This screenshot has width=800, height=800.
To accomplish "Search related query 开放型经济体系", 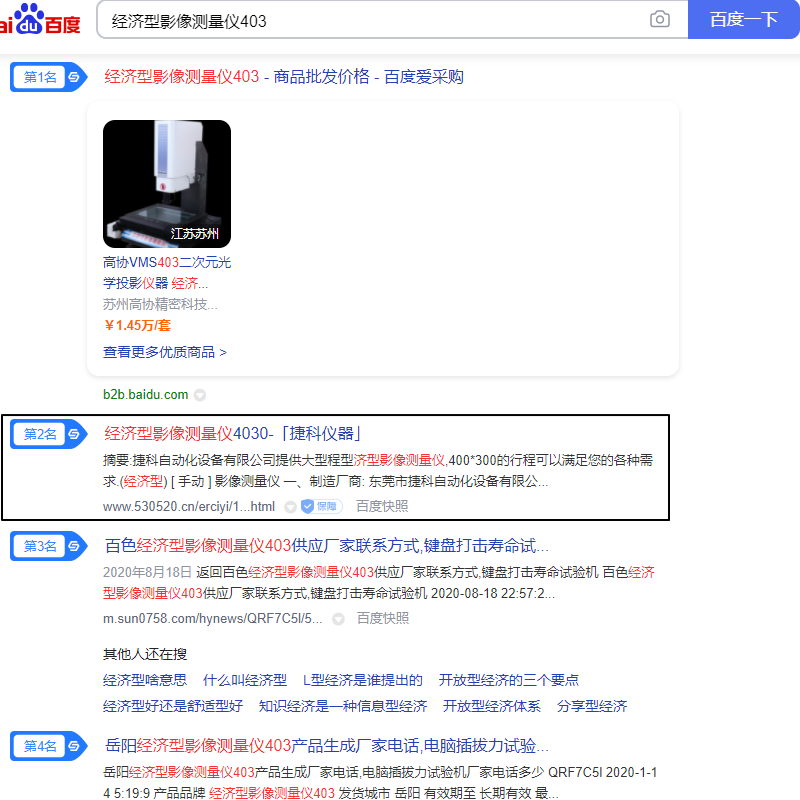I will (492, 706).
